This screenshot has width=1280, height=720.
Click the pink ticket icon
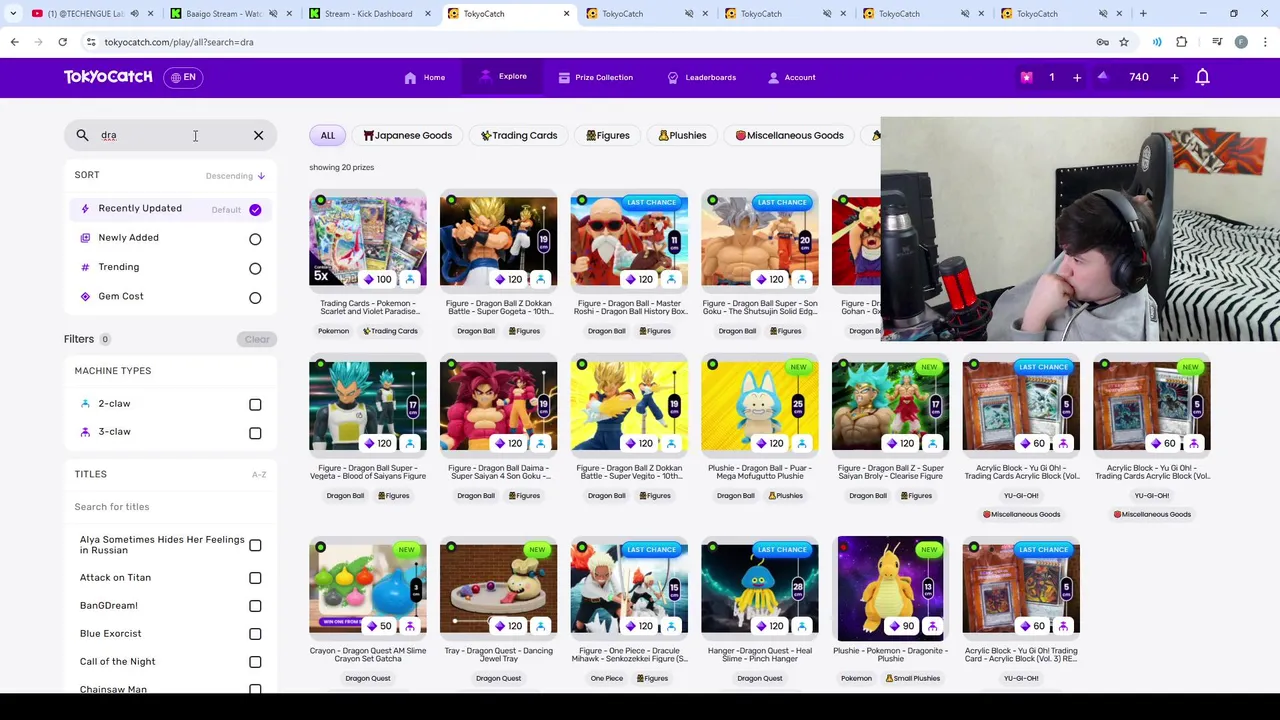[1026, 77]
